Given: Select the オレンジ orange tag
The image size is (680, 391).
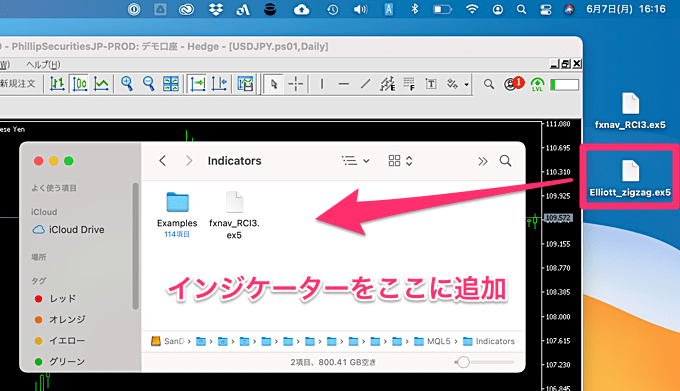Looking at the screenshot, I should pos(60,319).
